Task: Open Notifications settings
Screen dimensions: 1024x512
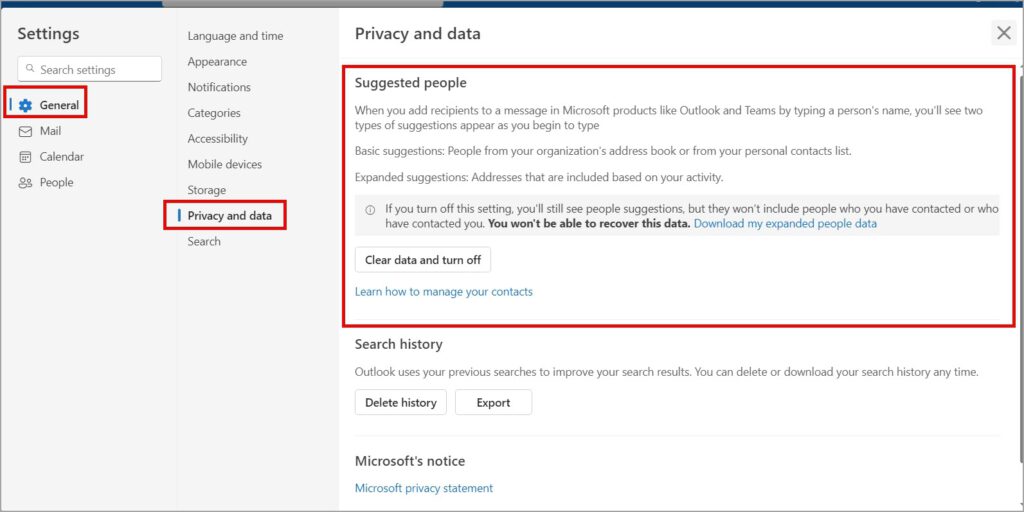Action: coord(219,87)
